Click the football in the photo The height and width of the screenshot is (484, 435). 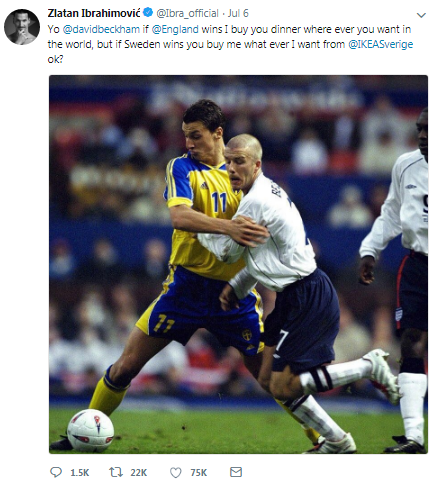coord(91,431)
